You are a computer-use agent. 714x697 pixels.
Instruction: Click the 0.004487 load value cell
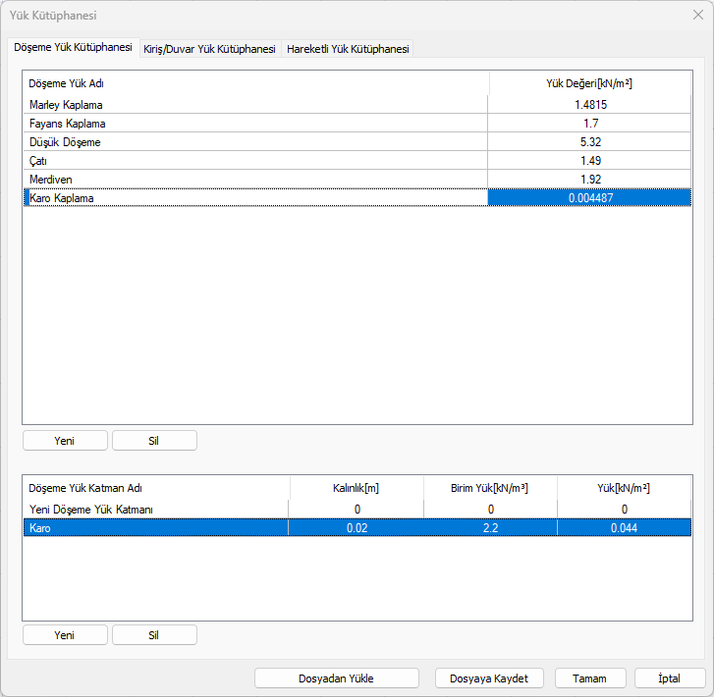(589, 198)
